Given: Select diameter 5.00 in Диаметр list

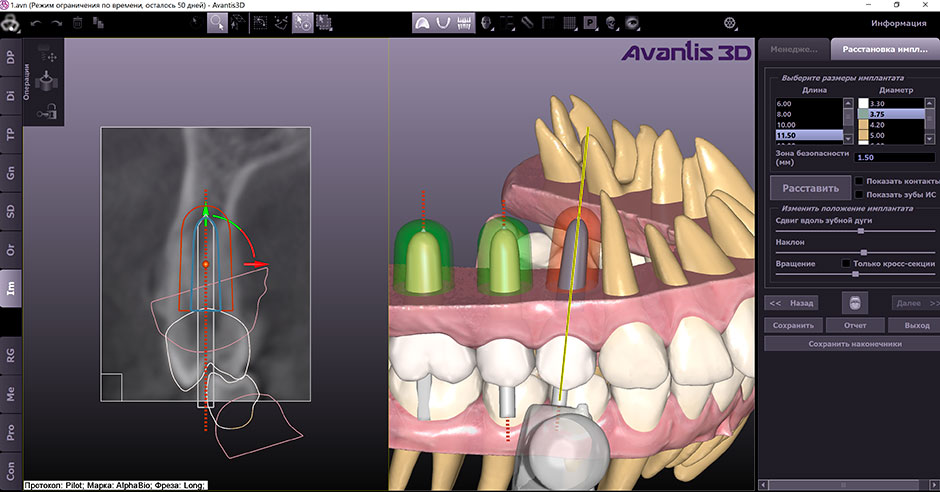Looking at the screenshot, I should 891,135.
